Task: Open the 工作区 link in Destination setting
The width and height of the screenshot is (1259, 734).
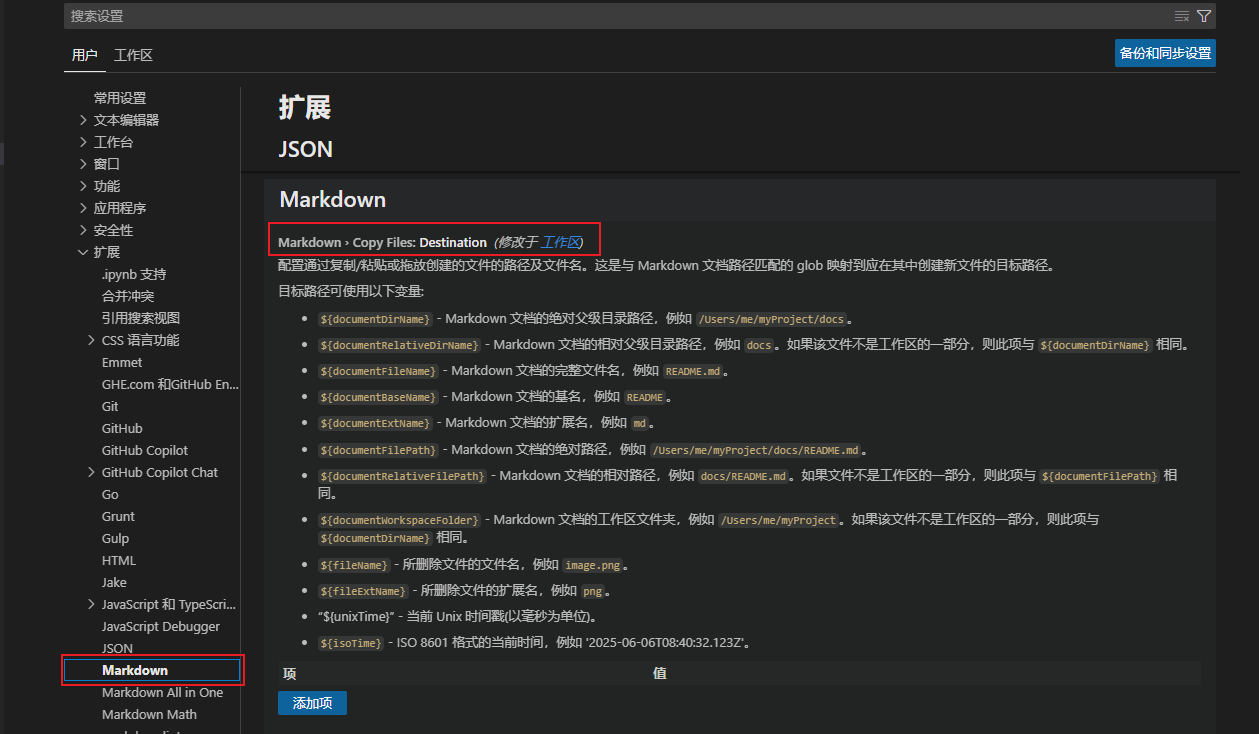Action: pyautogui.click(x=560, y=242)
